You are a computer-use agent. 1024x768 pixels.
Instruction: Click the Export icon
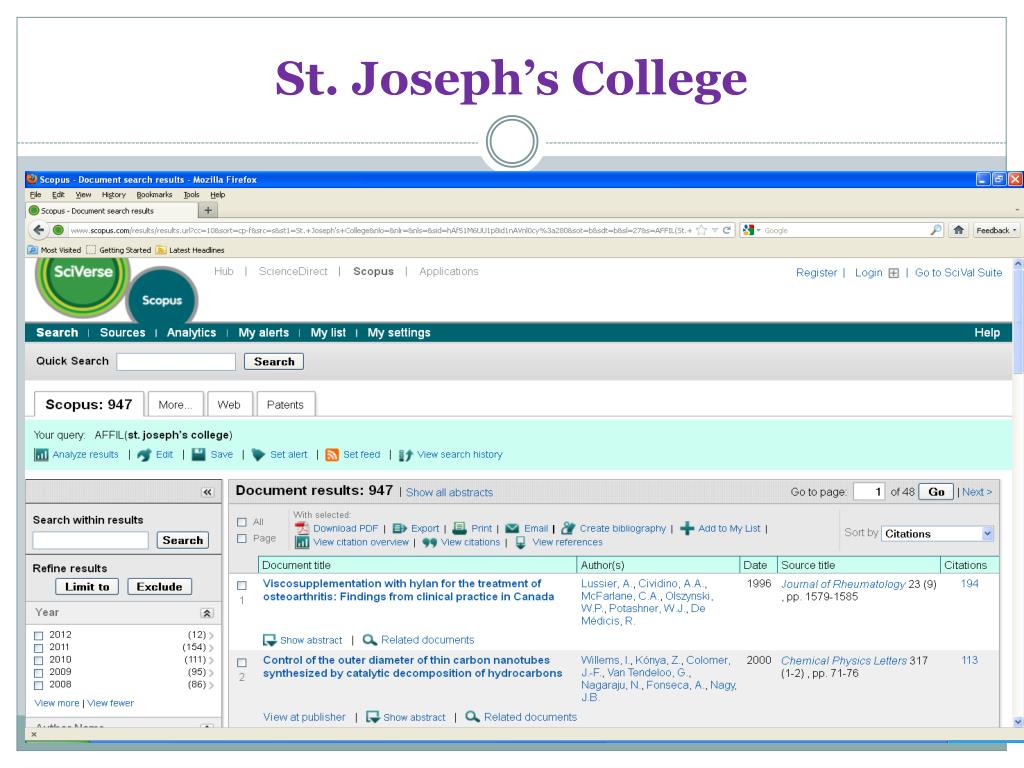tap(400, 528)
